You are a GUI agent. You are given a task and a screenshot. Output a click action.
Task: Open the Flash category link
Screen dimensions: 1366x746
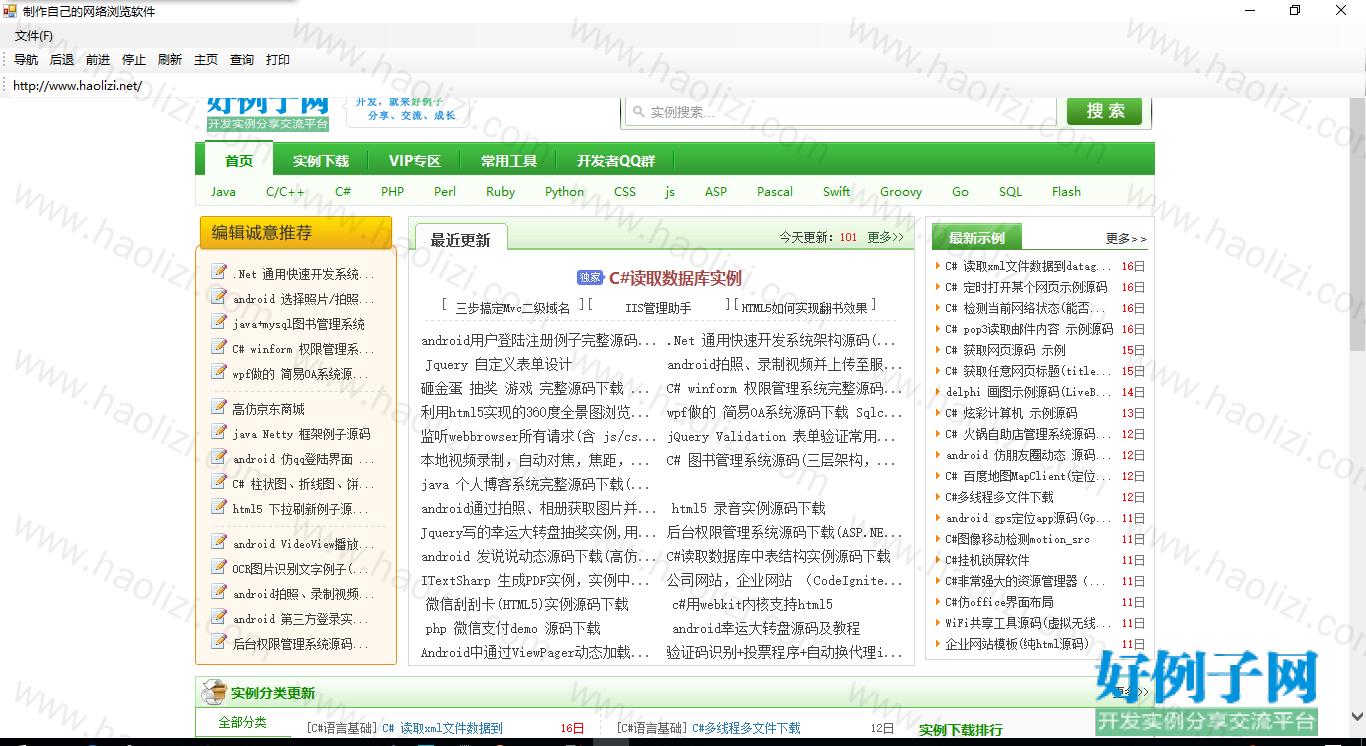click(1066, 192)
